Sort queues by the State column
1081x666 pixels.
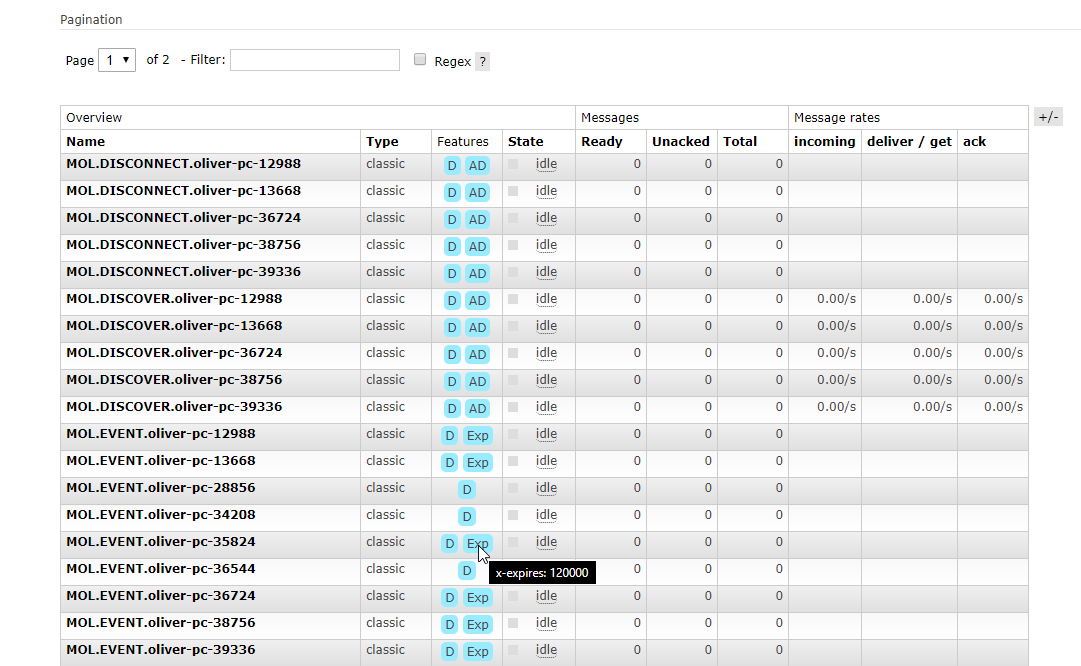click(x=525, y=141)
